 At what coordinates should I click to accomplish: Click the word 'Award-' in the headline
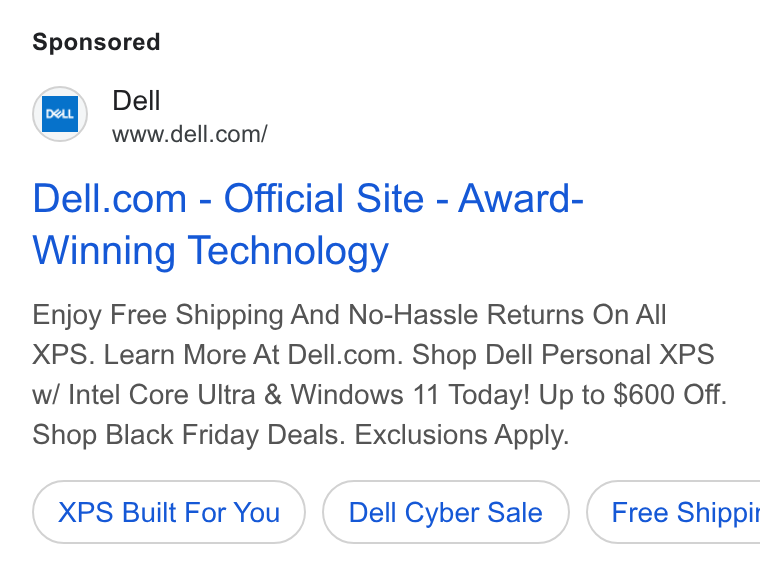coord(521,199)
